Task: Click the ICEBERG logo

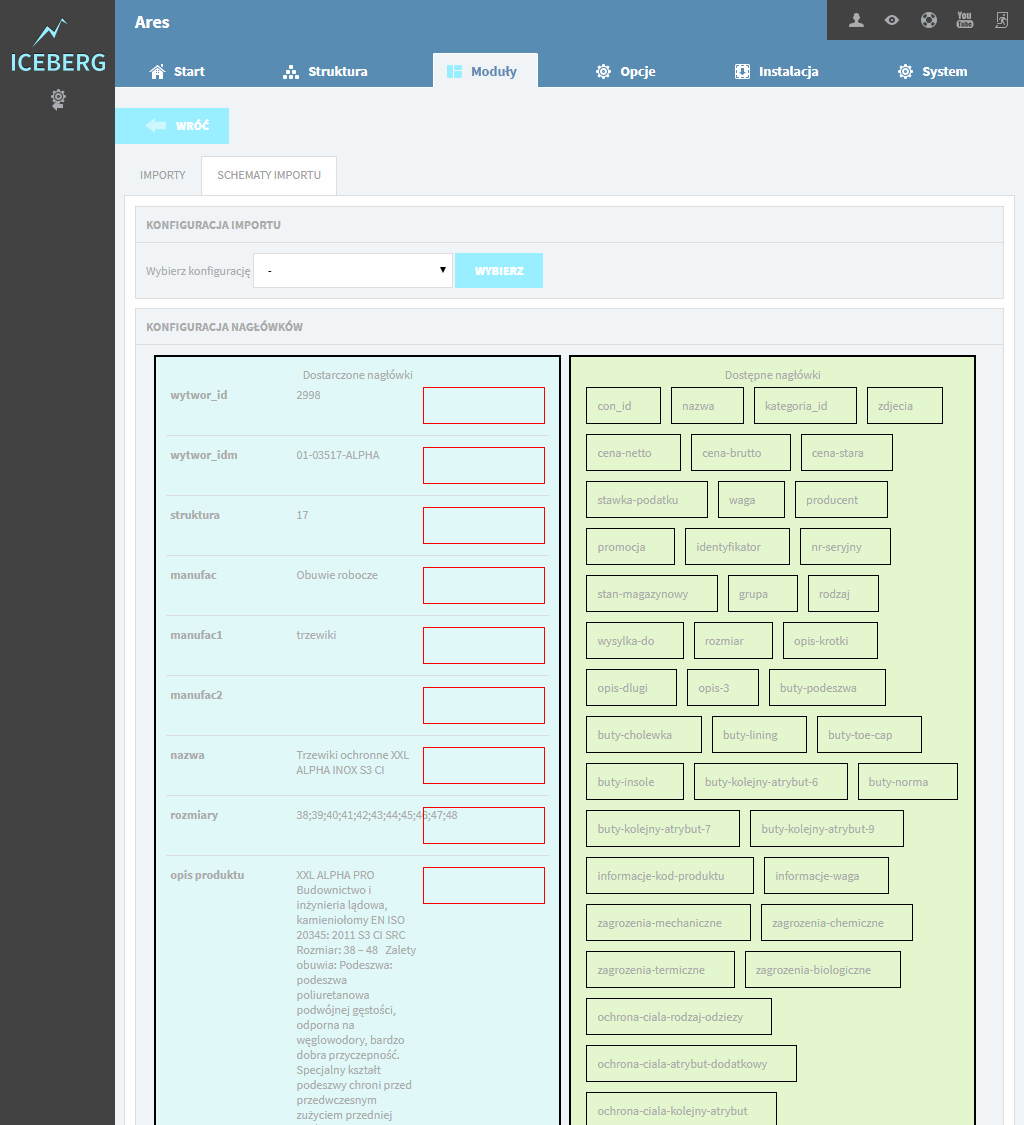Action: point(58,47)
